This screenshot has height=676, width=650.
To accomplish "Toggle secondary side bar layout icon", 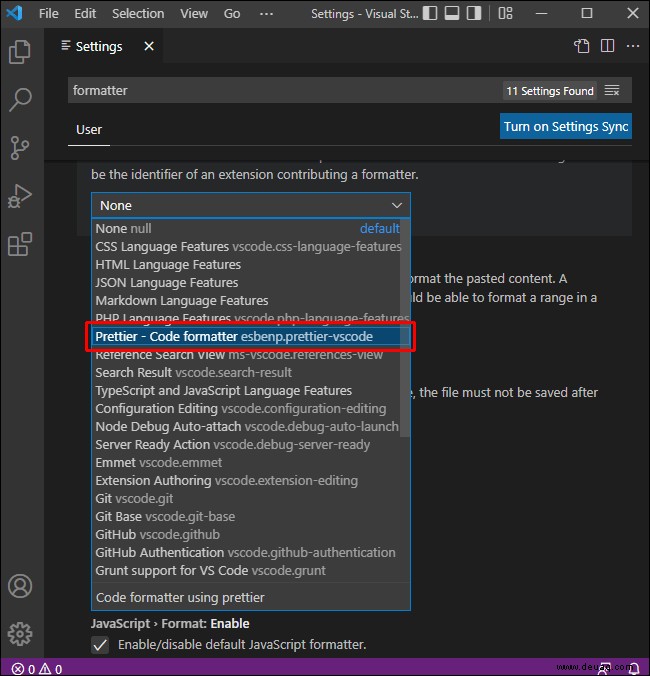I will click(474, 13).
